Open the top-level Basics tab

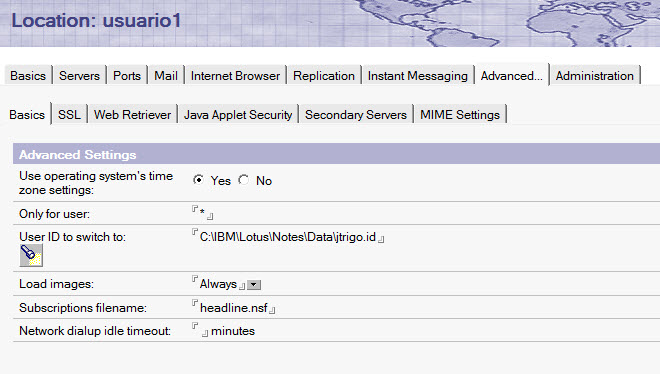tap(28, 76)
